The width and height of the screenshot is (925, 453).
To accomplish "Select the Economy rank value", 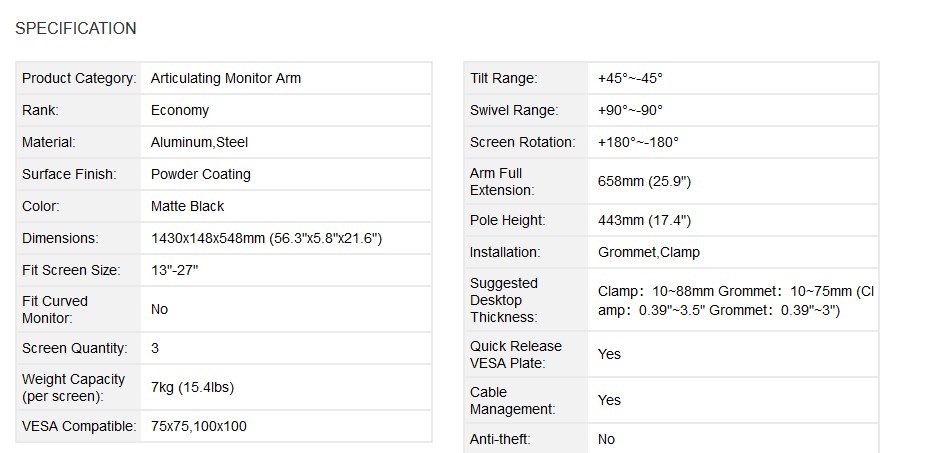I will tap(180, 110).
